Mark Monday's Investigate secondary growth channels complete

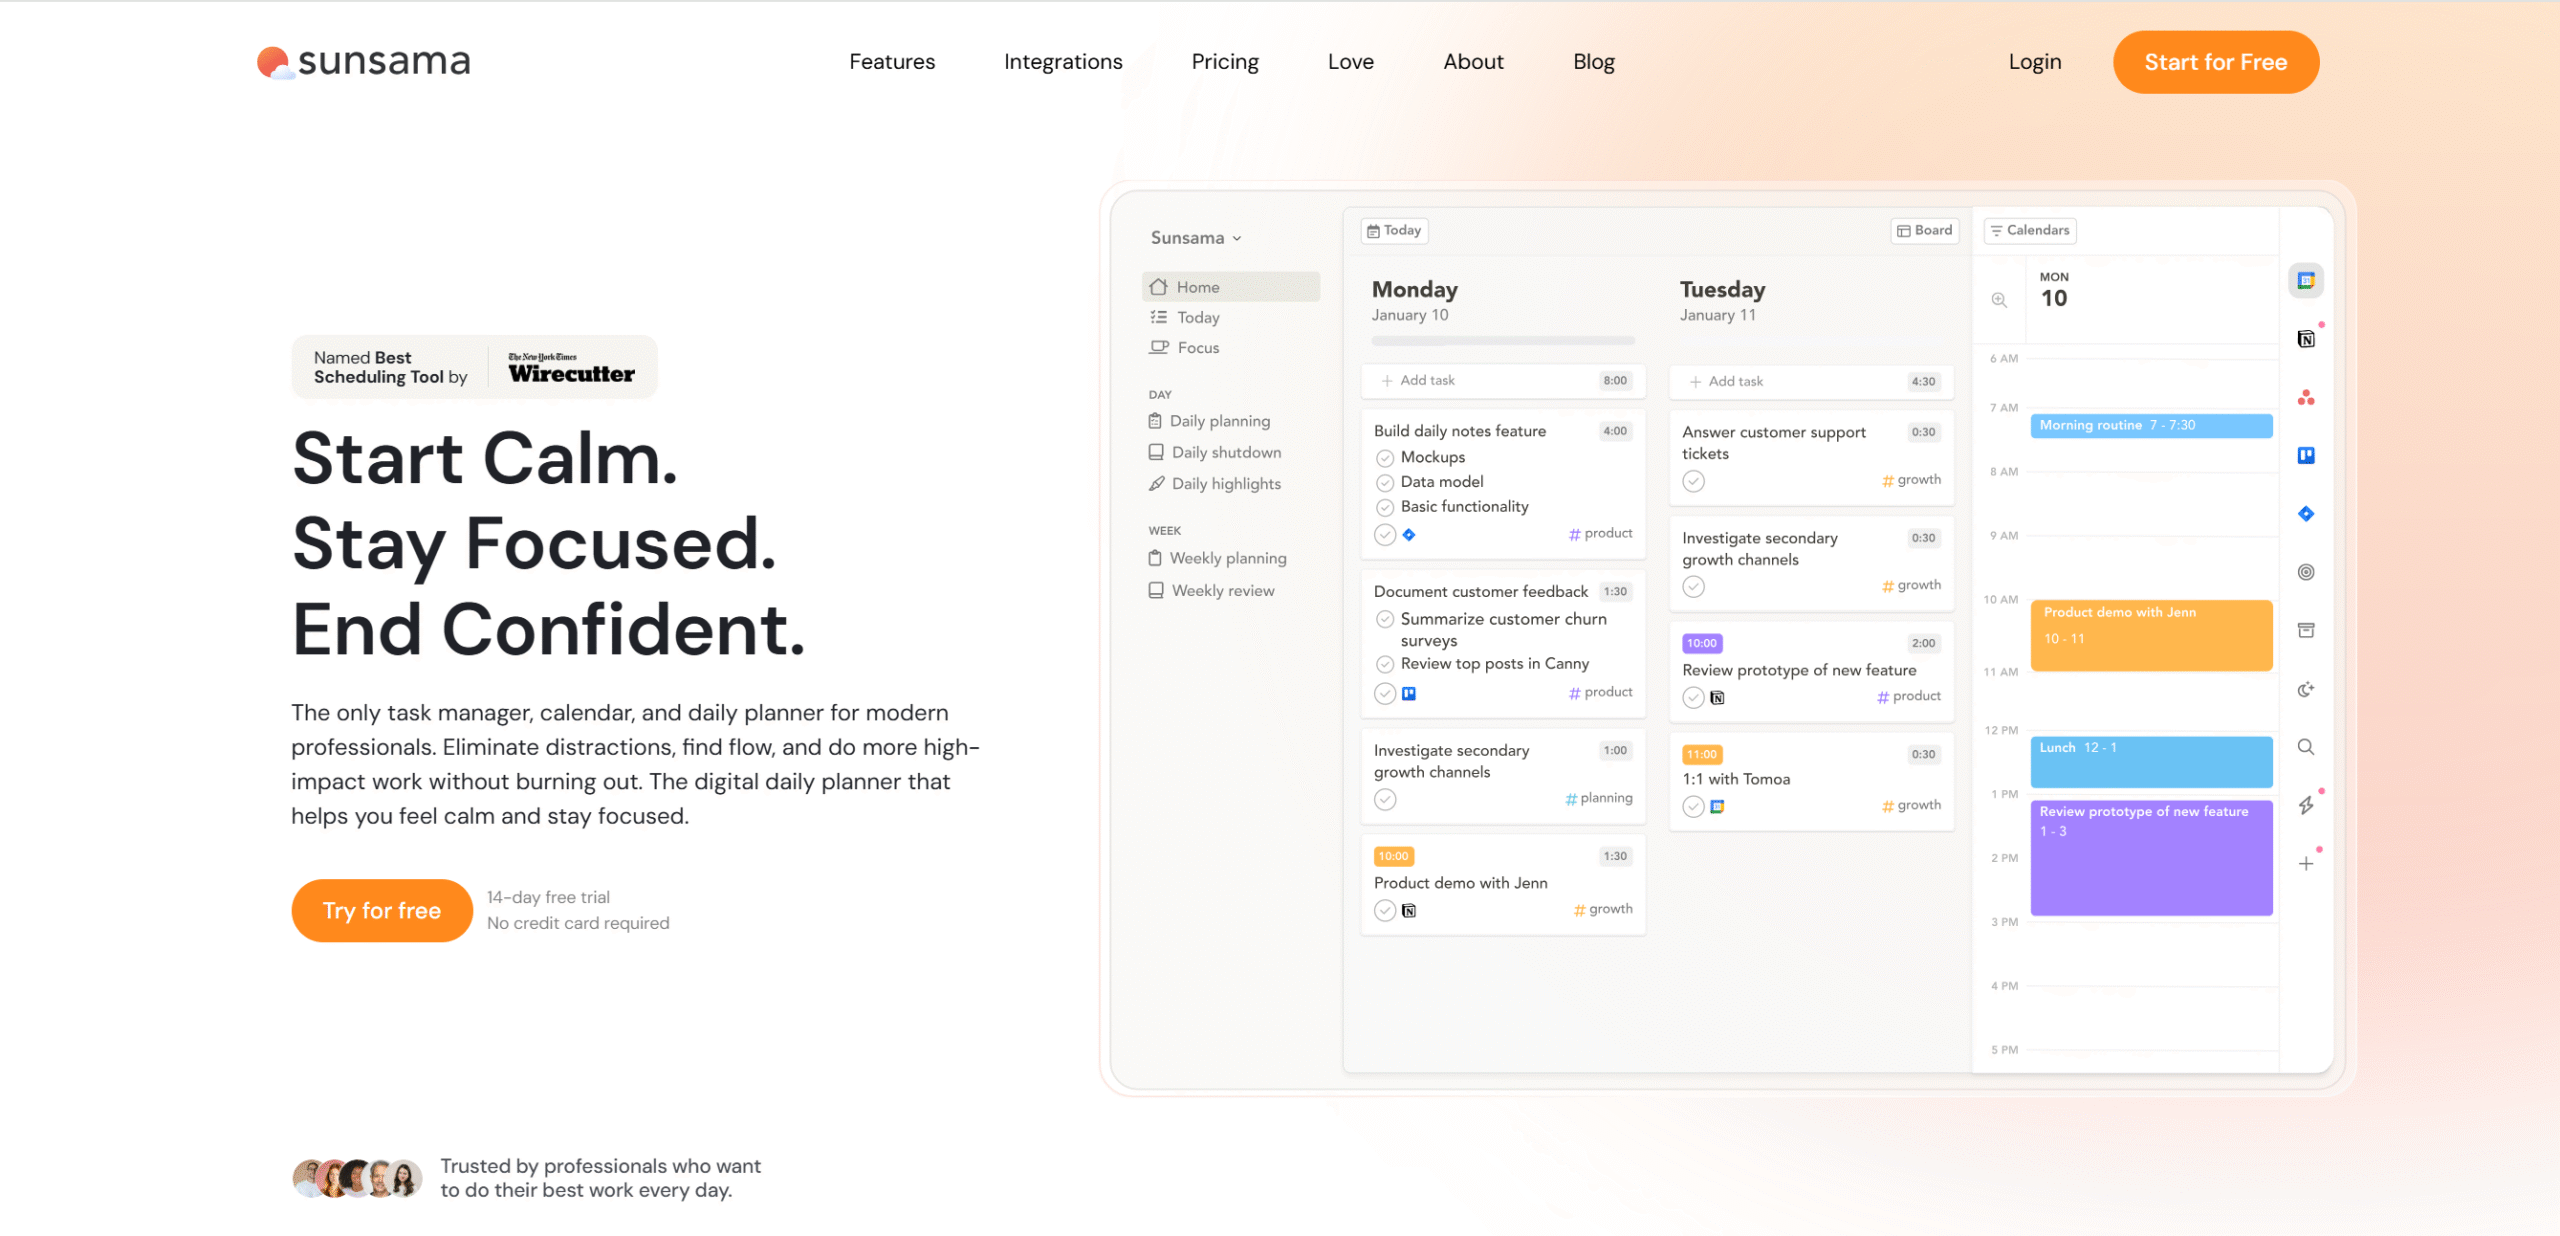point(1385,799)
